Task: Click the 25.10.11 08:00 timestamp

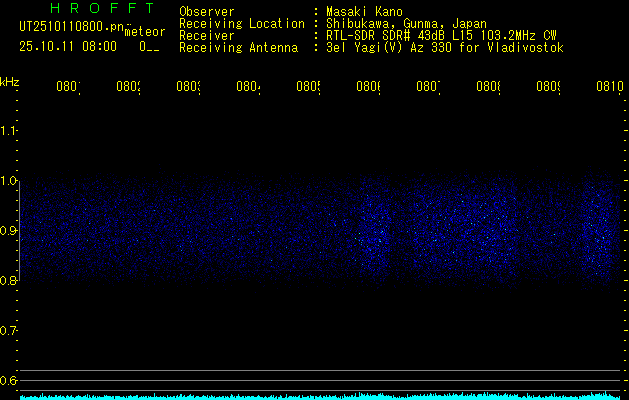Action: point(68,46)
